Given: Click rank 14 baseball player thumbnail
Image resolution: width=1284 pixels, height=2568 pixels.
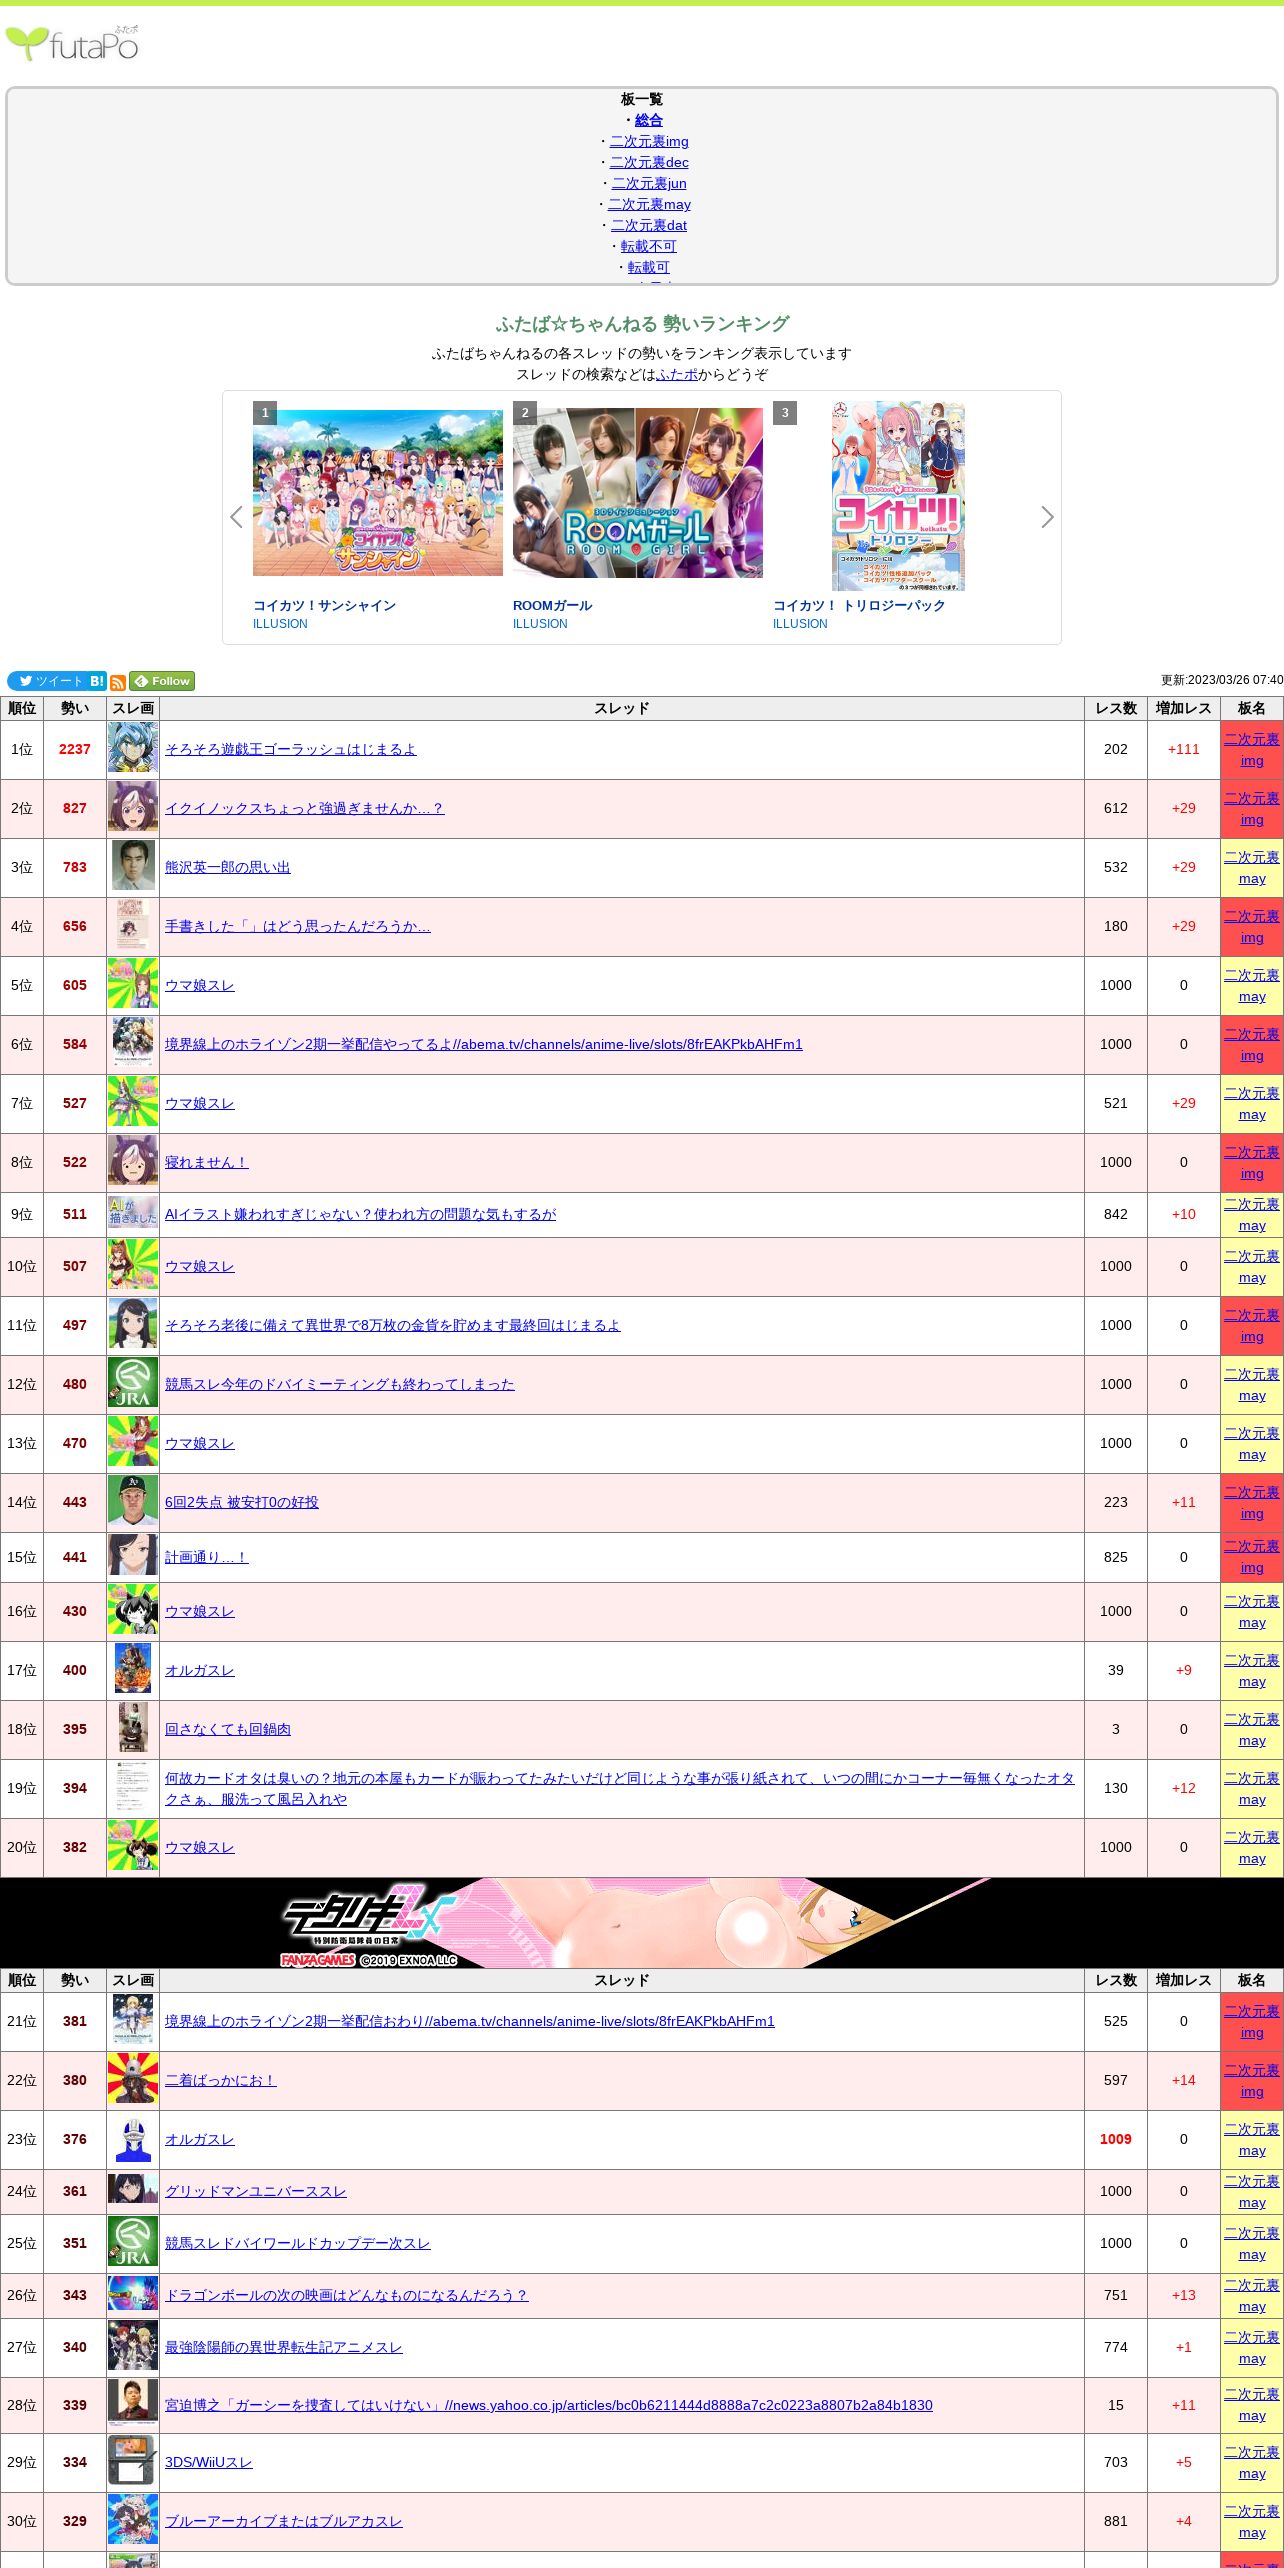Looking at the screenshot, I should [x=133, y=1502].
